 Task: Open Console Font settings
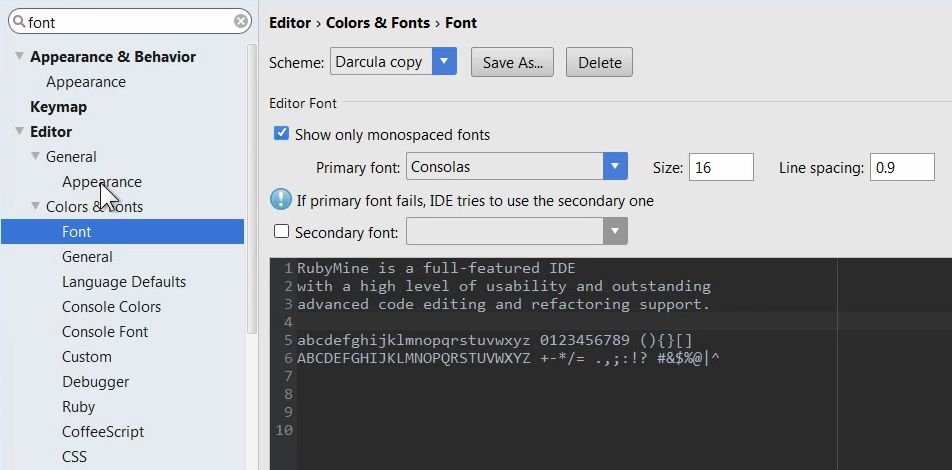(x=105, y=332)
